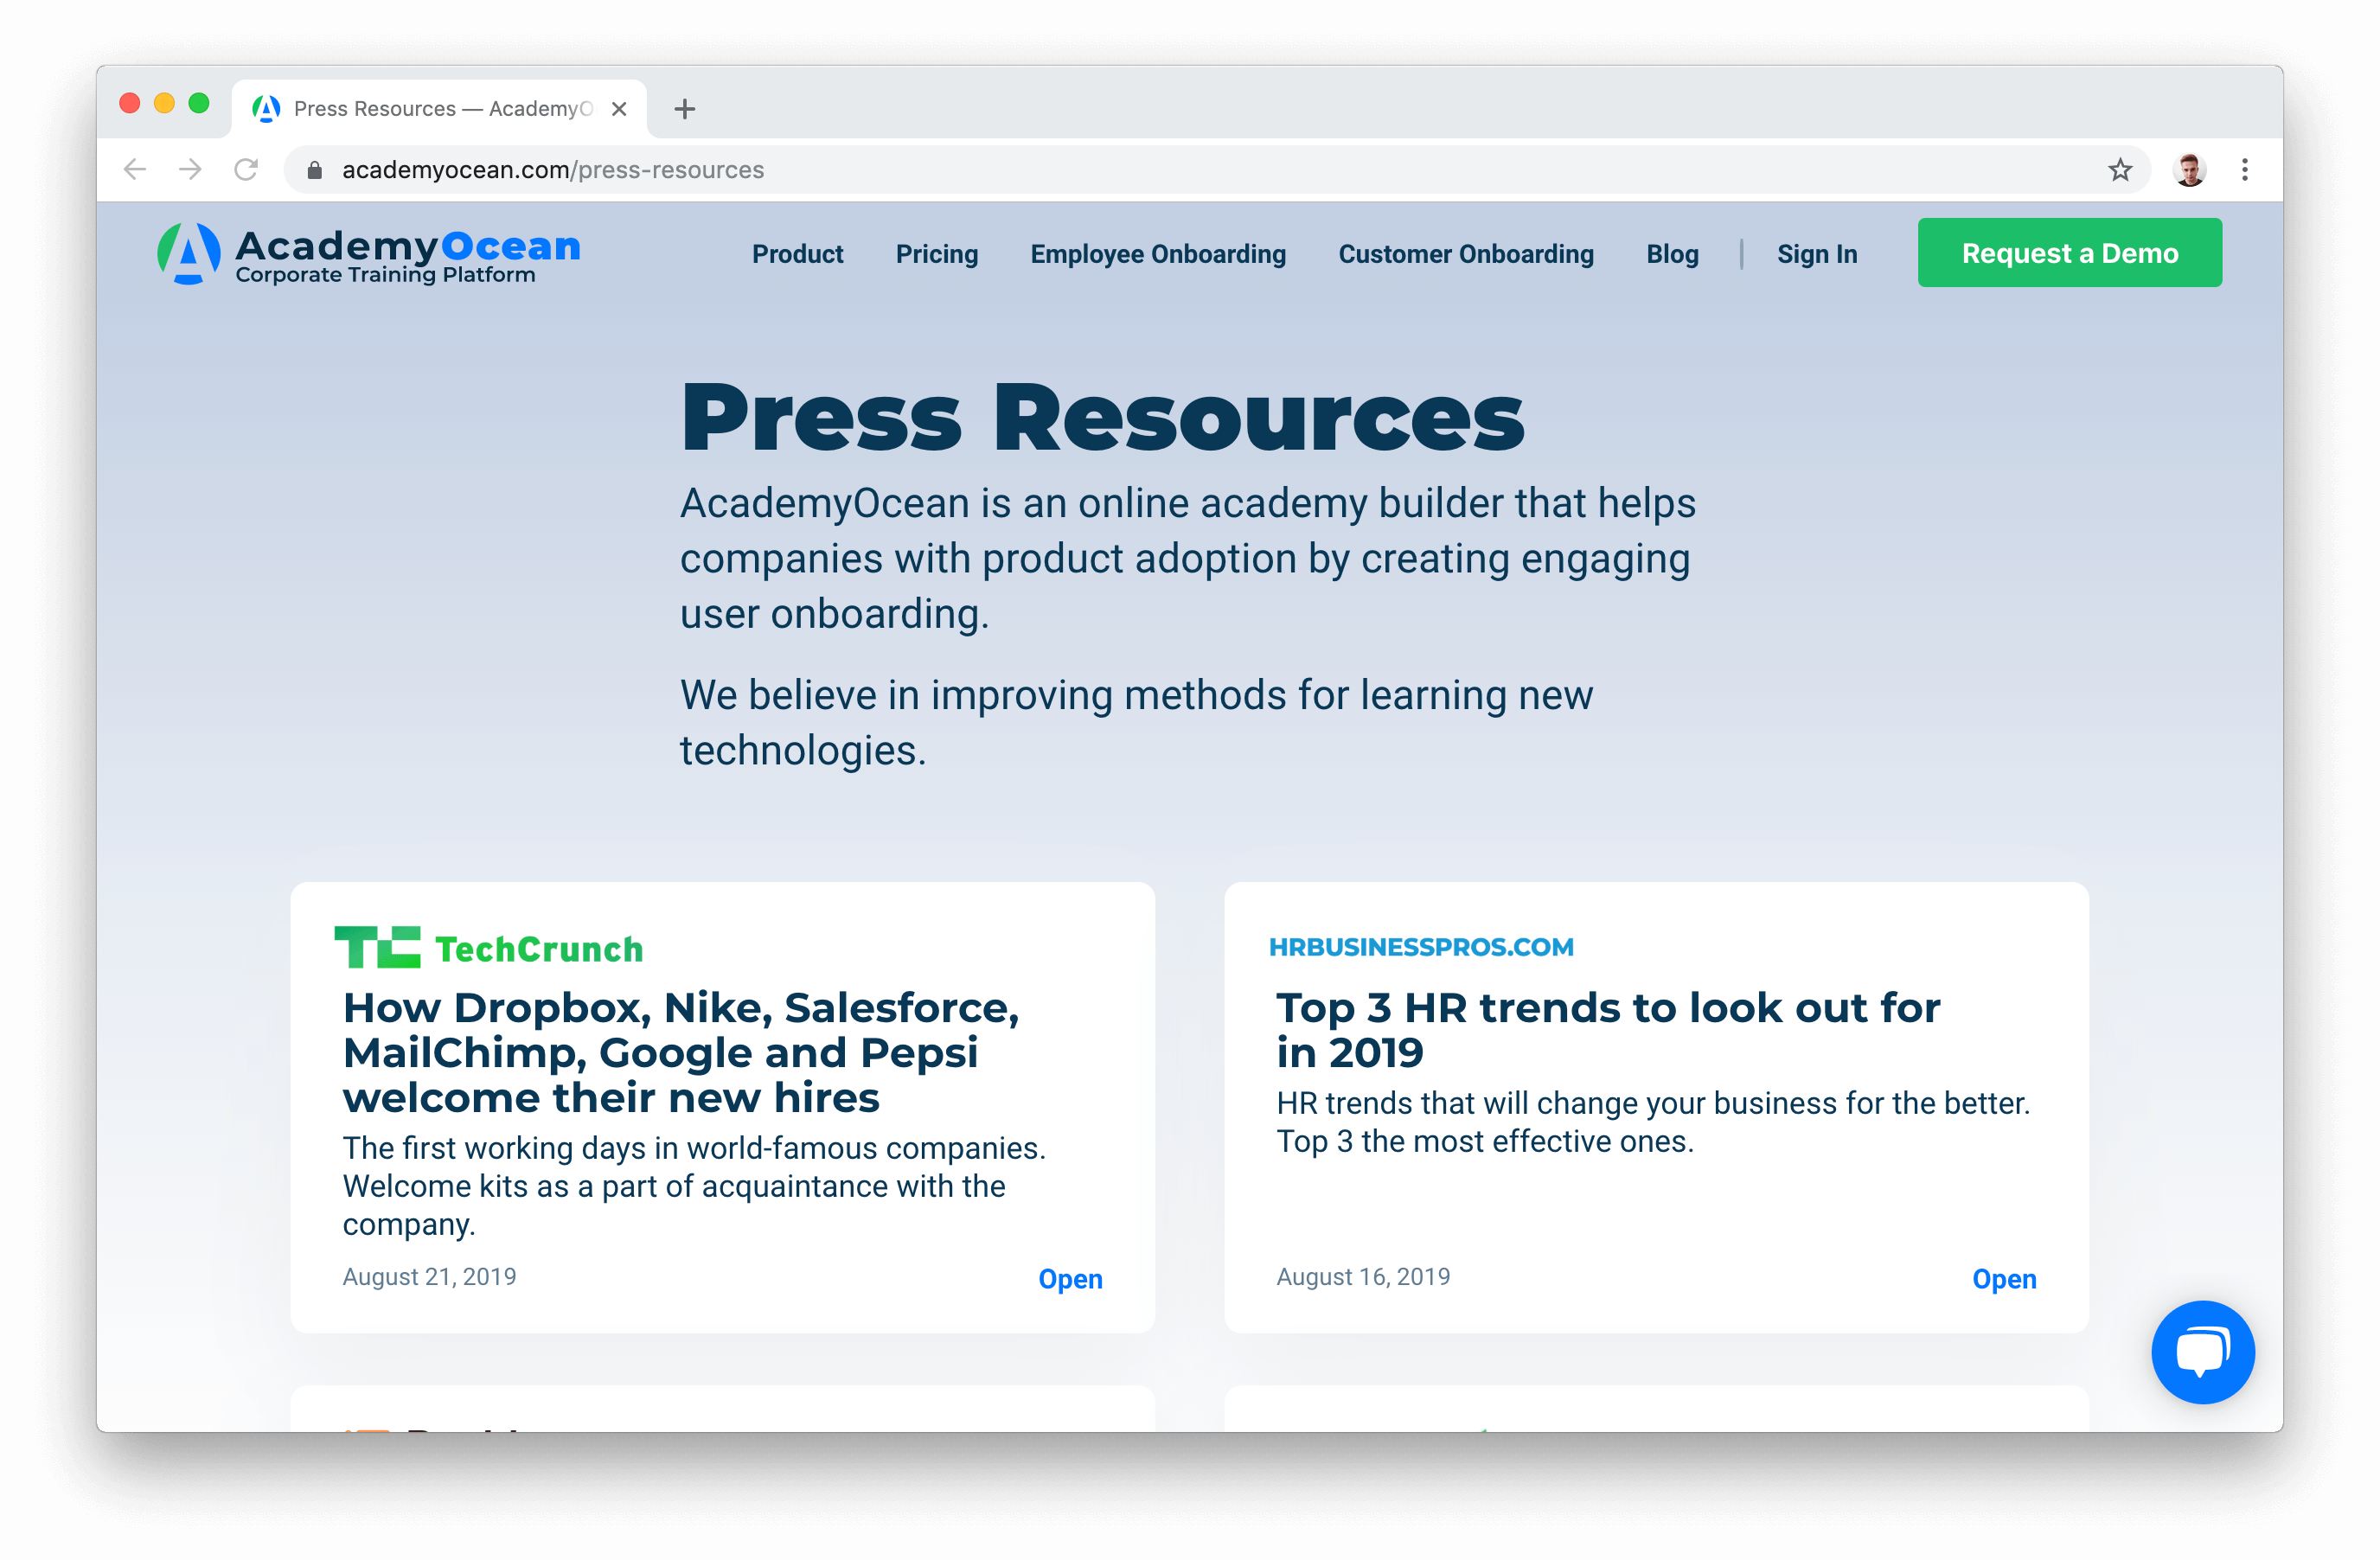The width and height of the screenshot is (2380, 1560).
Task: Click the yellow macOS minimize window button
Action: (164, 103)
